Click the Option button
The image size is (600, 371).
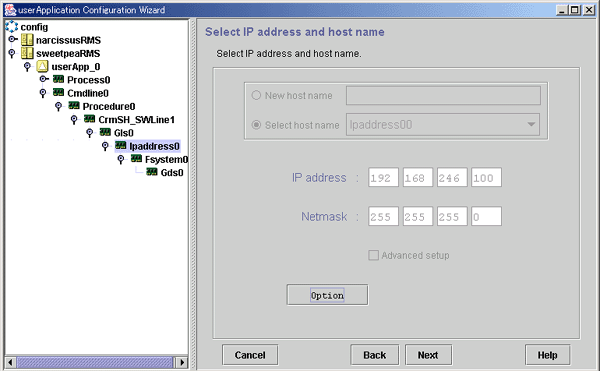tap(327, 295)
